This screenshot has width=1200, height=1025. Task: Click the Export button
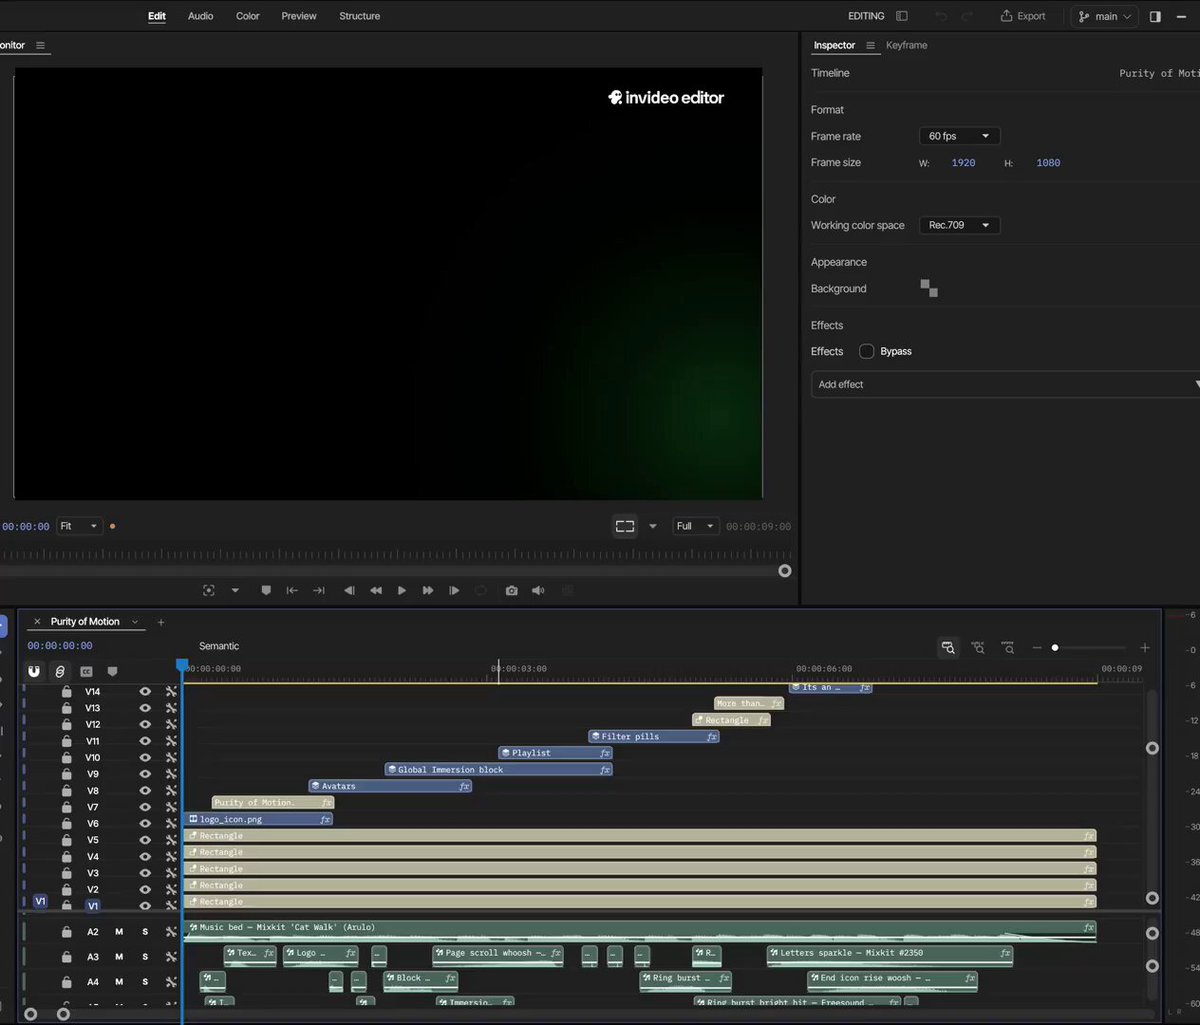[x=1023, y=16]
